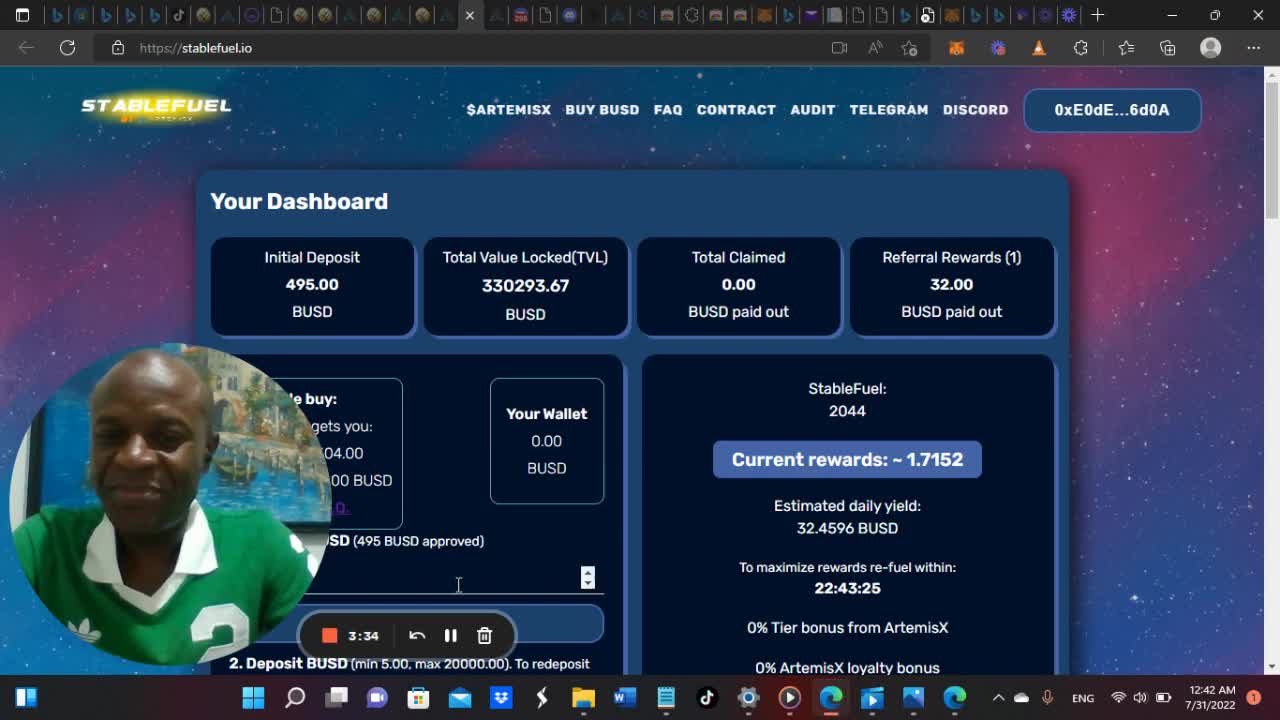Click the Total Value Locked 330293.67 card
The width and height of the screenshot is (1280, 720).
525,286
